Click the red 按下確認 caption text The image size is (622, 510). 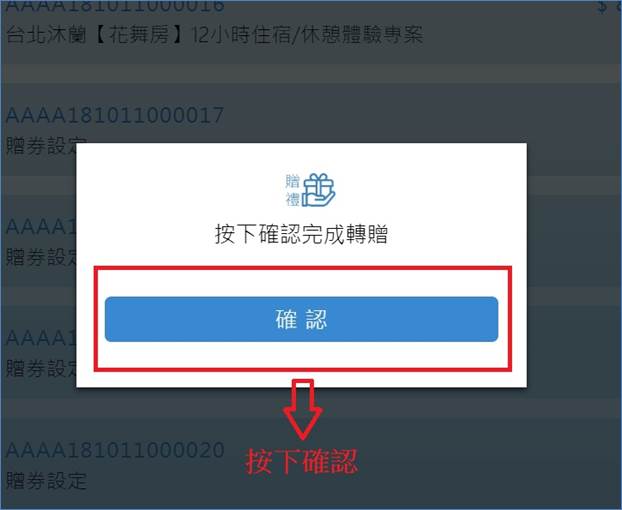click(301, 461)
